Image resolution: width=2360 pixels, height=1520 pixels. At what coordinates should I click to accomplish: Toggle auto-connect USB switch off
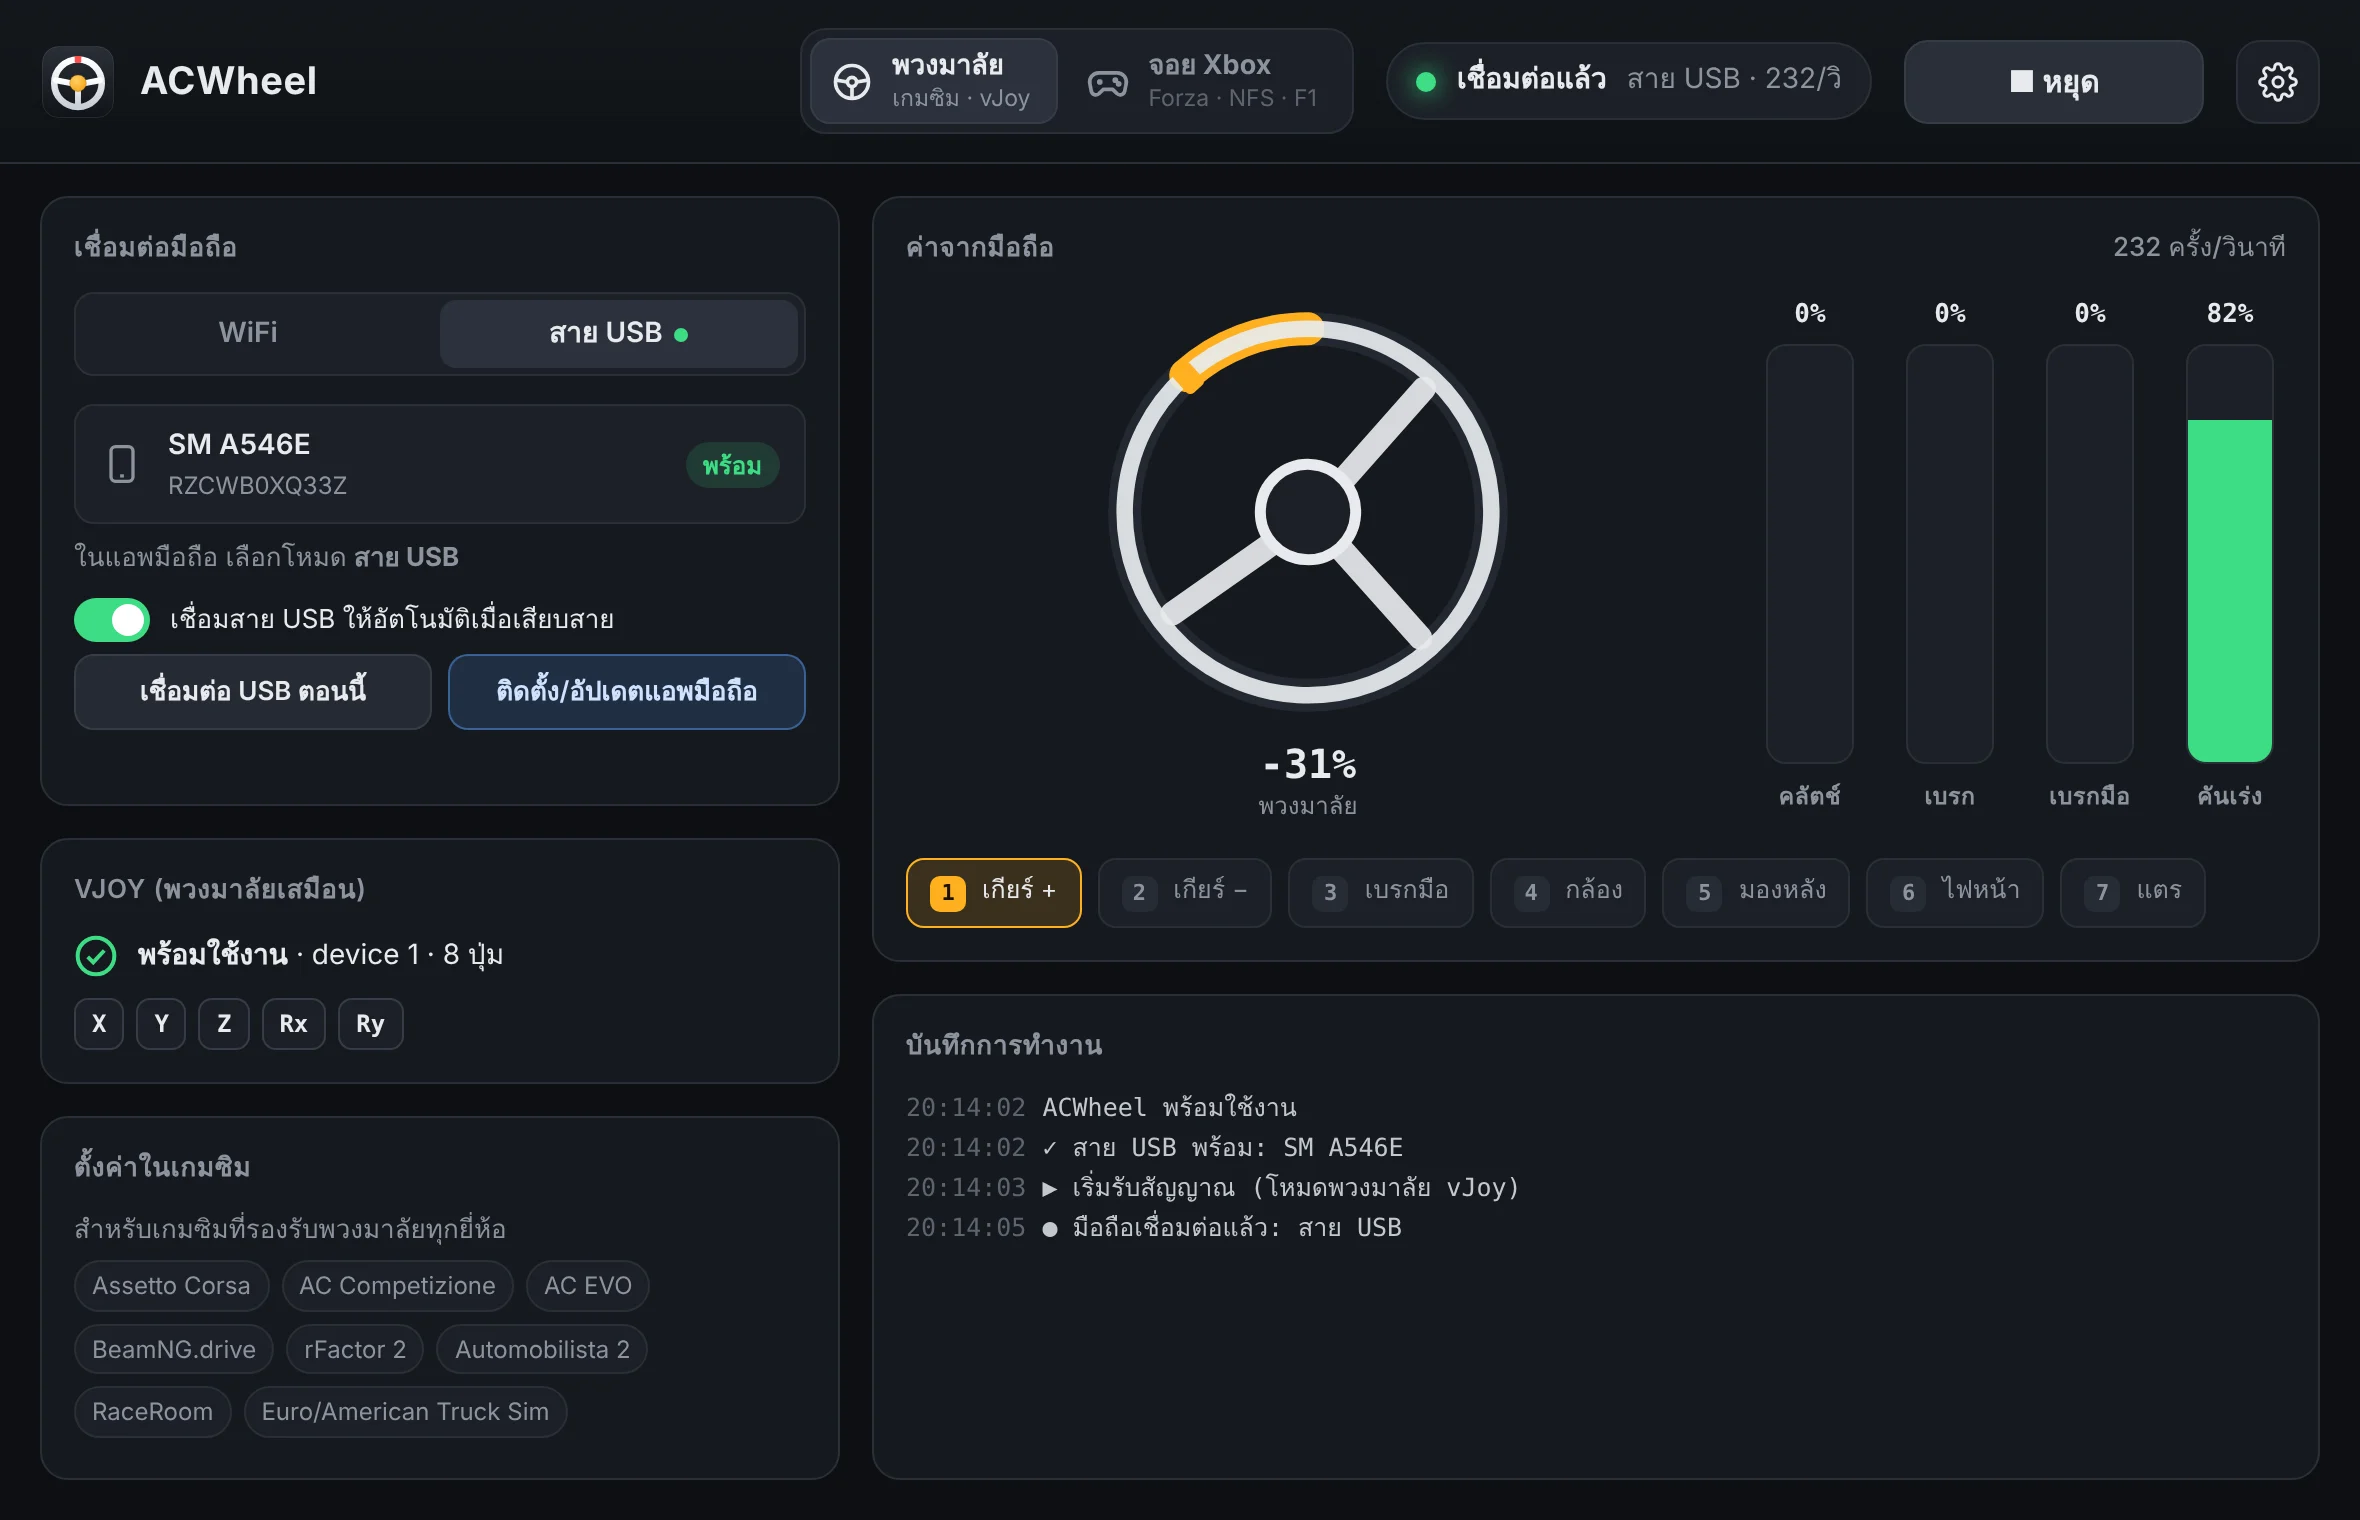pyautogui.click(x=112, y=619)
